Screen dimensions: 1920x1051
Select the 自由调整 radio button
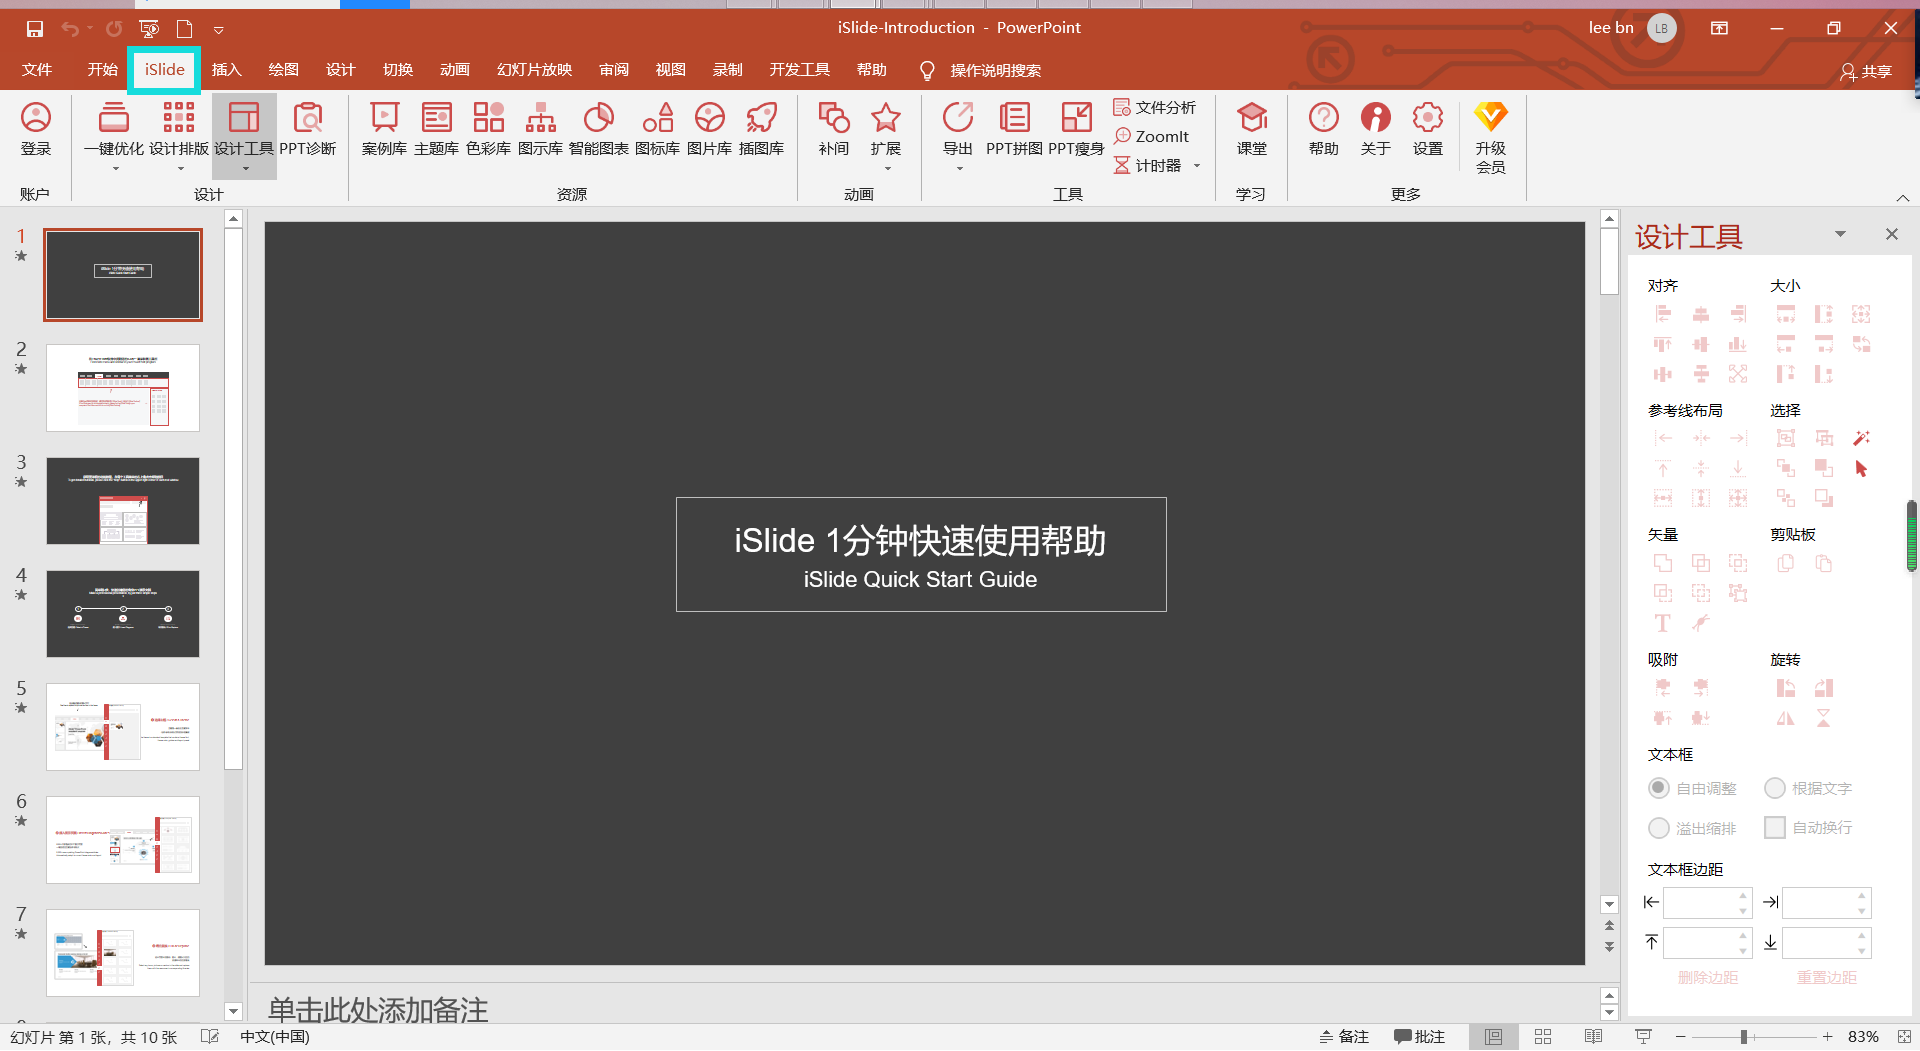[1659, 788]
